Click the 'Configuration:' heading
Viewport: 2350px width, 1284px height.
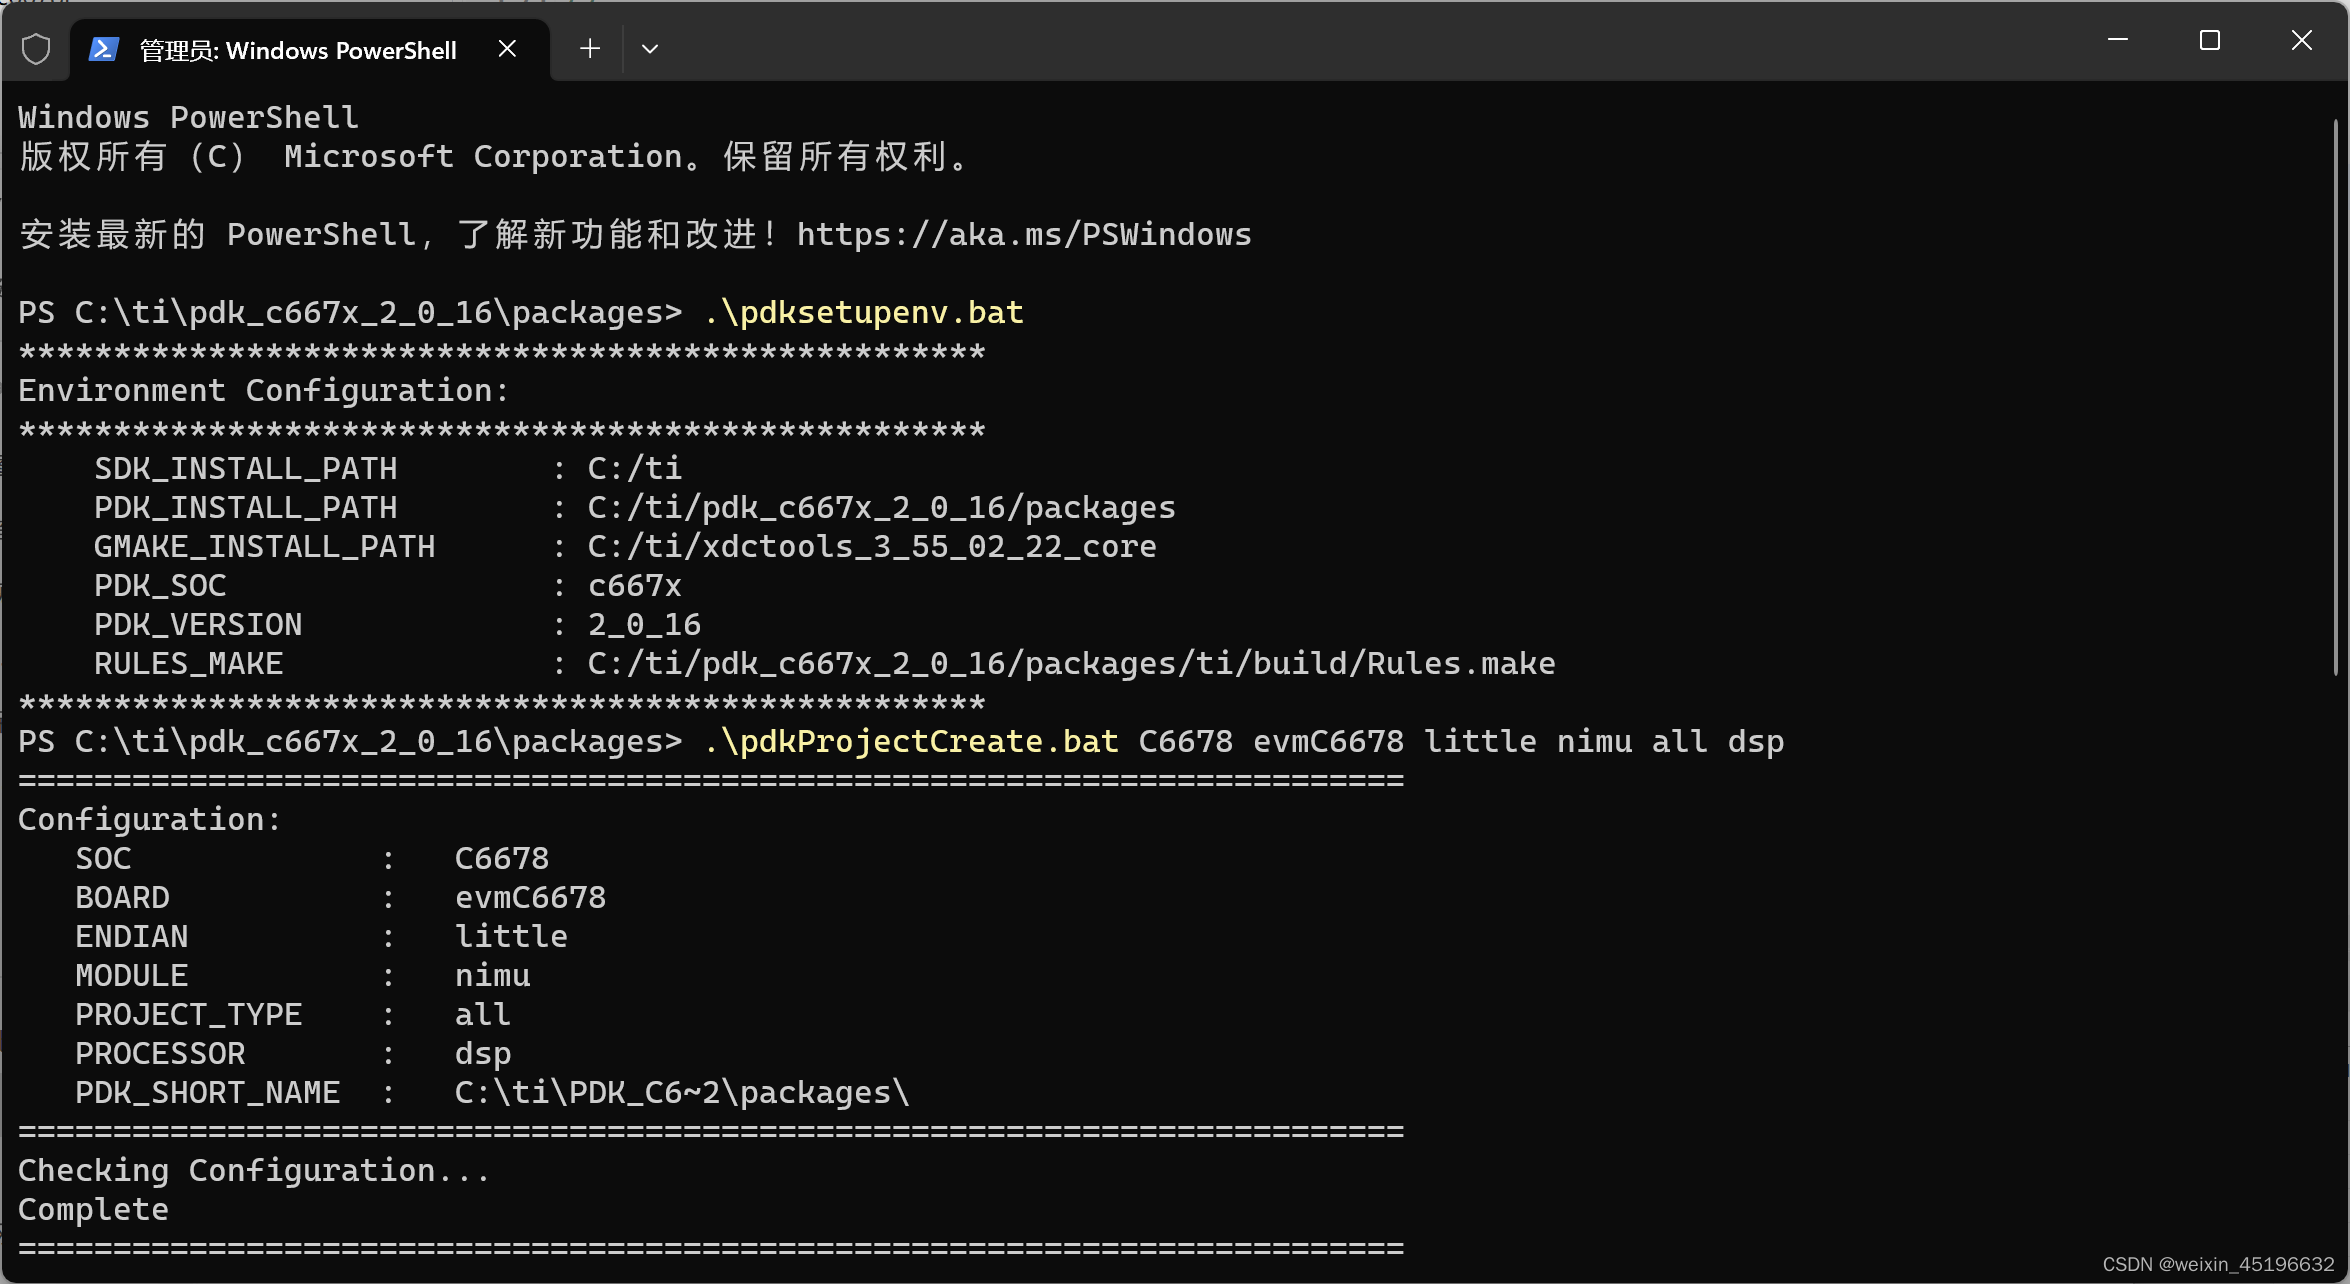click(150, 820)
